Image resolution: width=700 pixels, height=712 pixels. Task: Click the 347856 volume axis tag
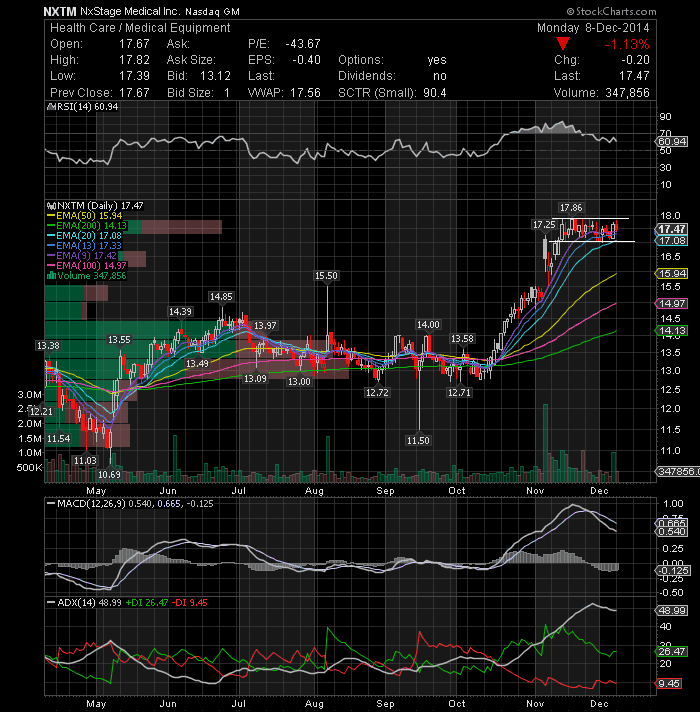[x=678, y=471]
